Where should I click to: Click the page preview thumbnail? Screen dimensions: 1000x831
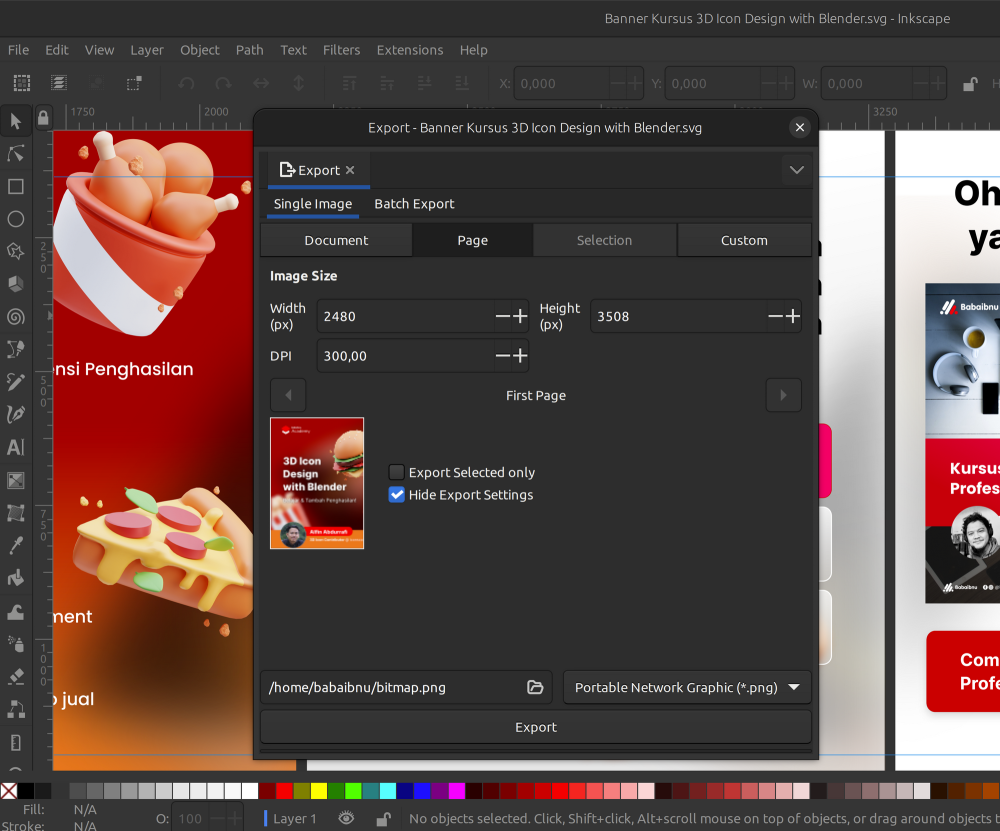coord(317,483)
